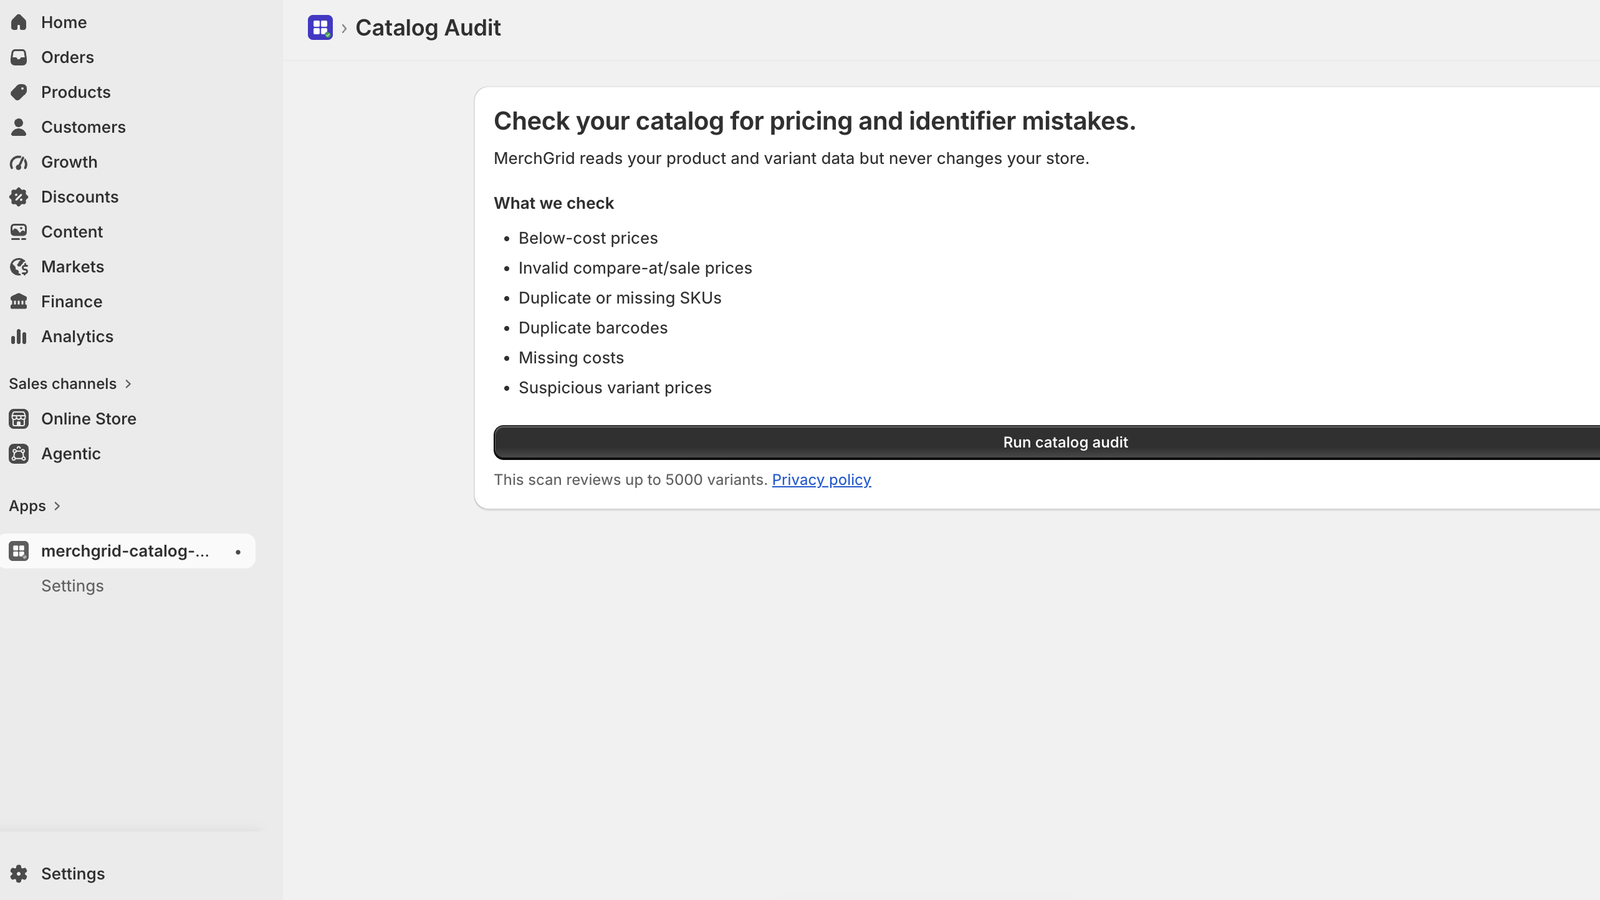Screen dimensions: 1600x900
Task: Open the Growth gauge icon
Action: pos(19,162)
